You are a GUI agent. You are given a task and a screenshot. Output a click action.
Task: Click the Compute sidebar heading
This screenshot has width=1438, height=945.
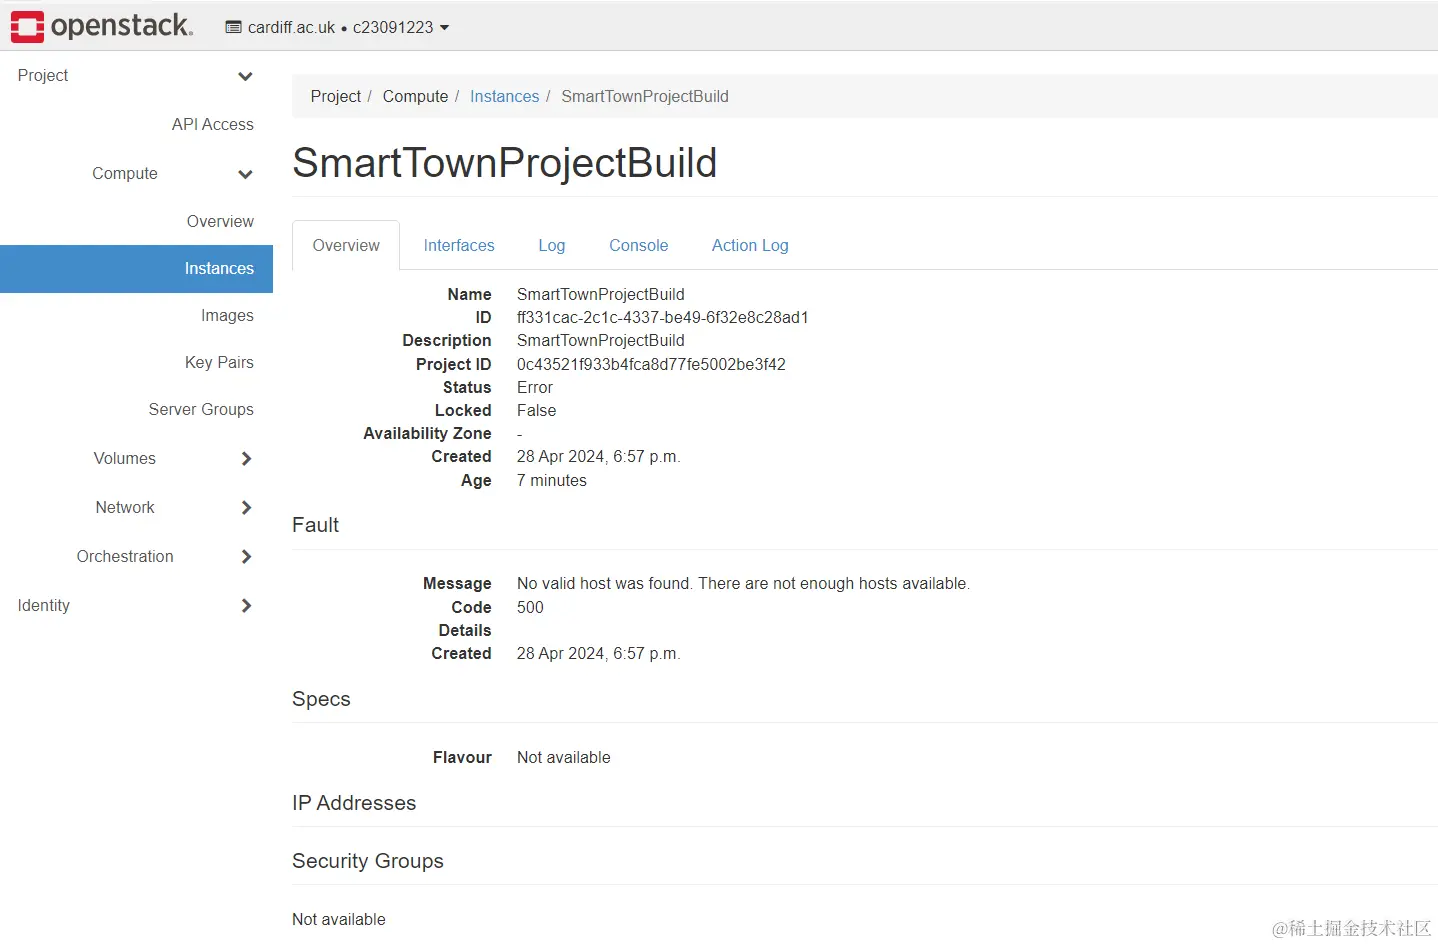coord(125,173)
